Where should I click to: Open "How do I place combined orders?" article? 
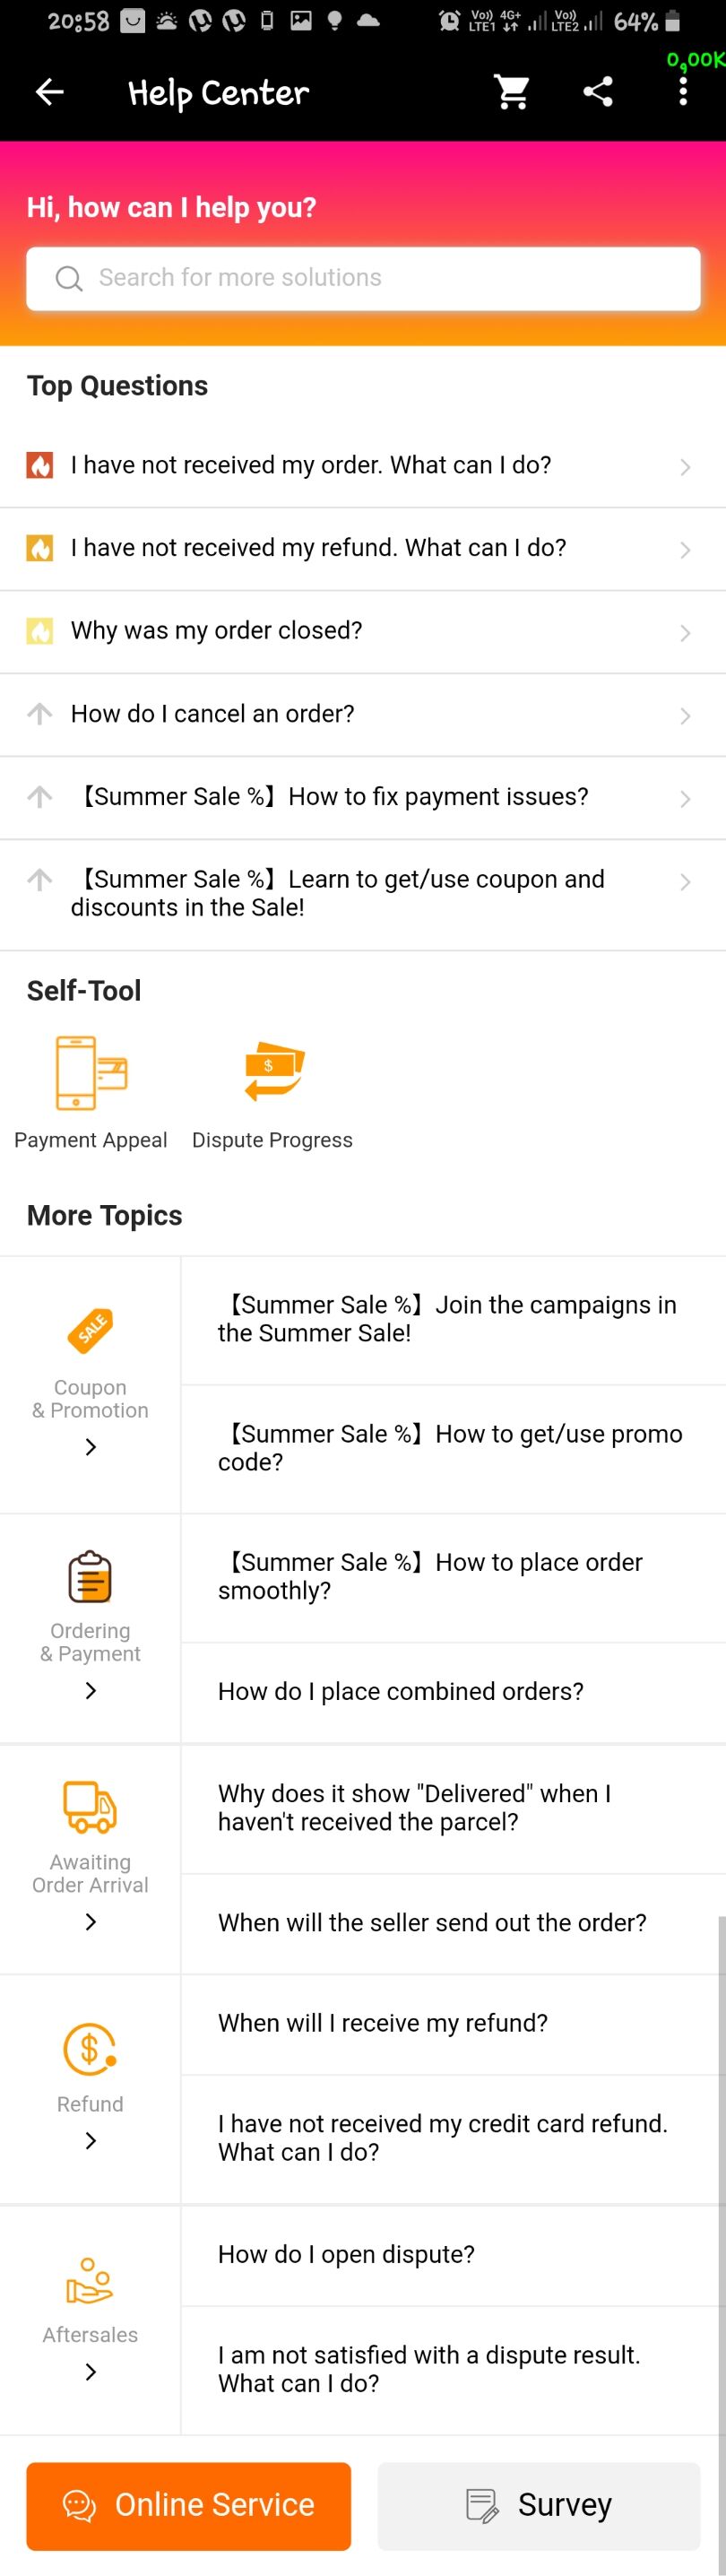coord(453,1691)
